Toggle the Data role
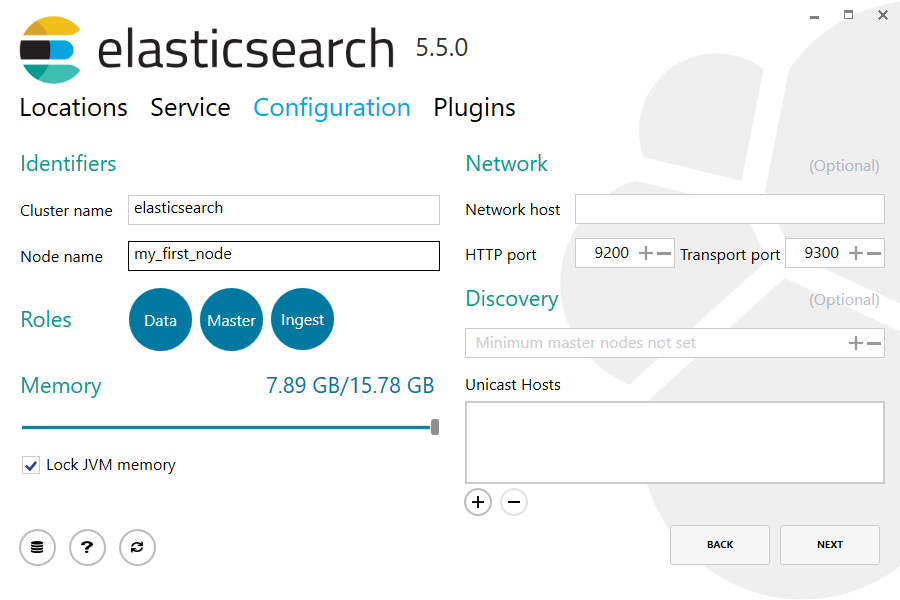The height and width of the screenshot is (600, 900). click(160, 320)
